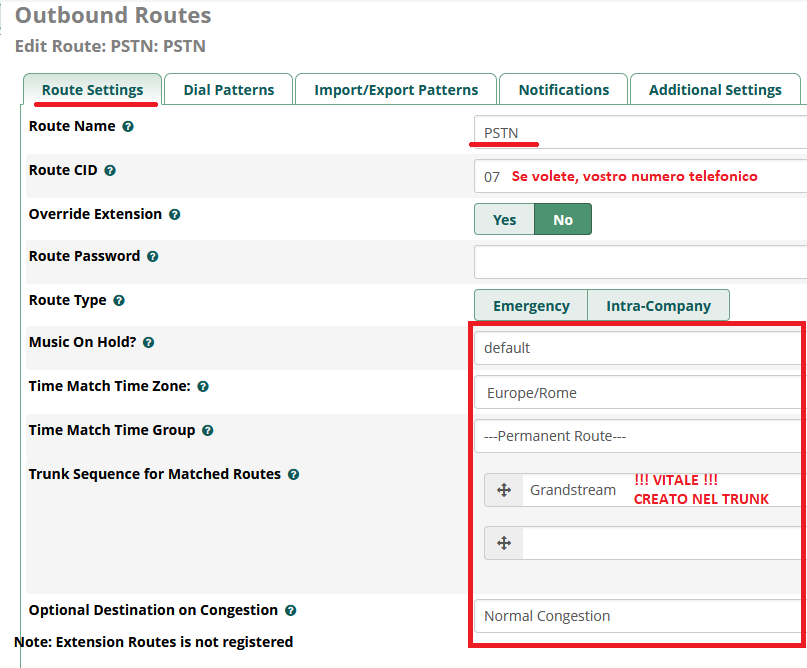
Task: Open the Normal Congestion destination dropdown
Action: pos(640,616)
